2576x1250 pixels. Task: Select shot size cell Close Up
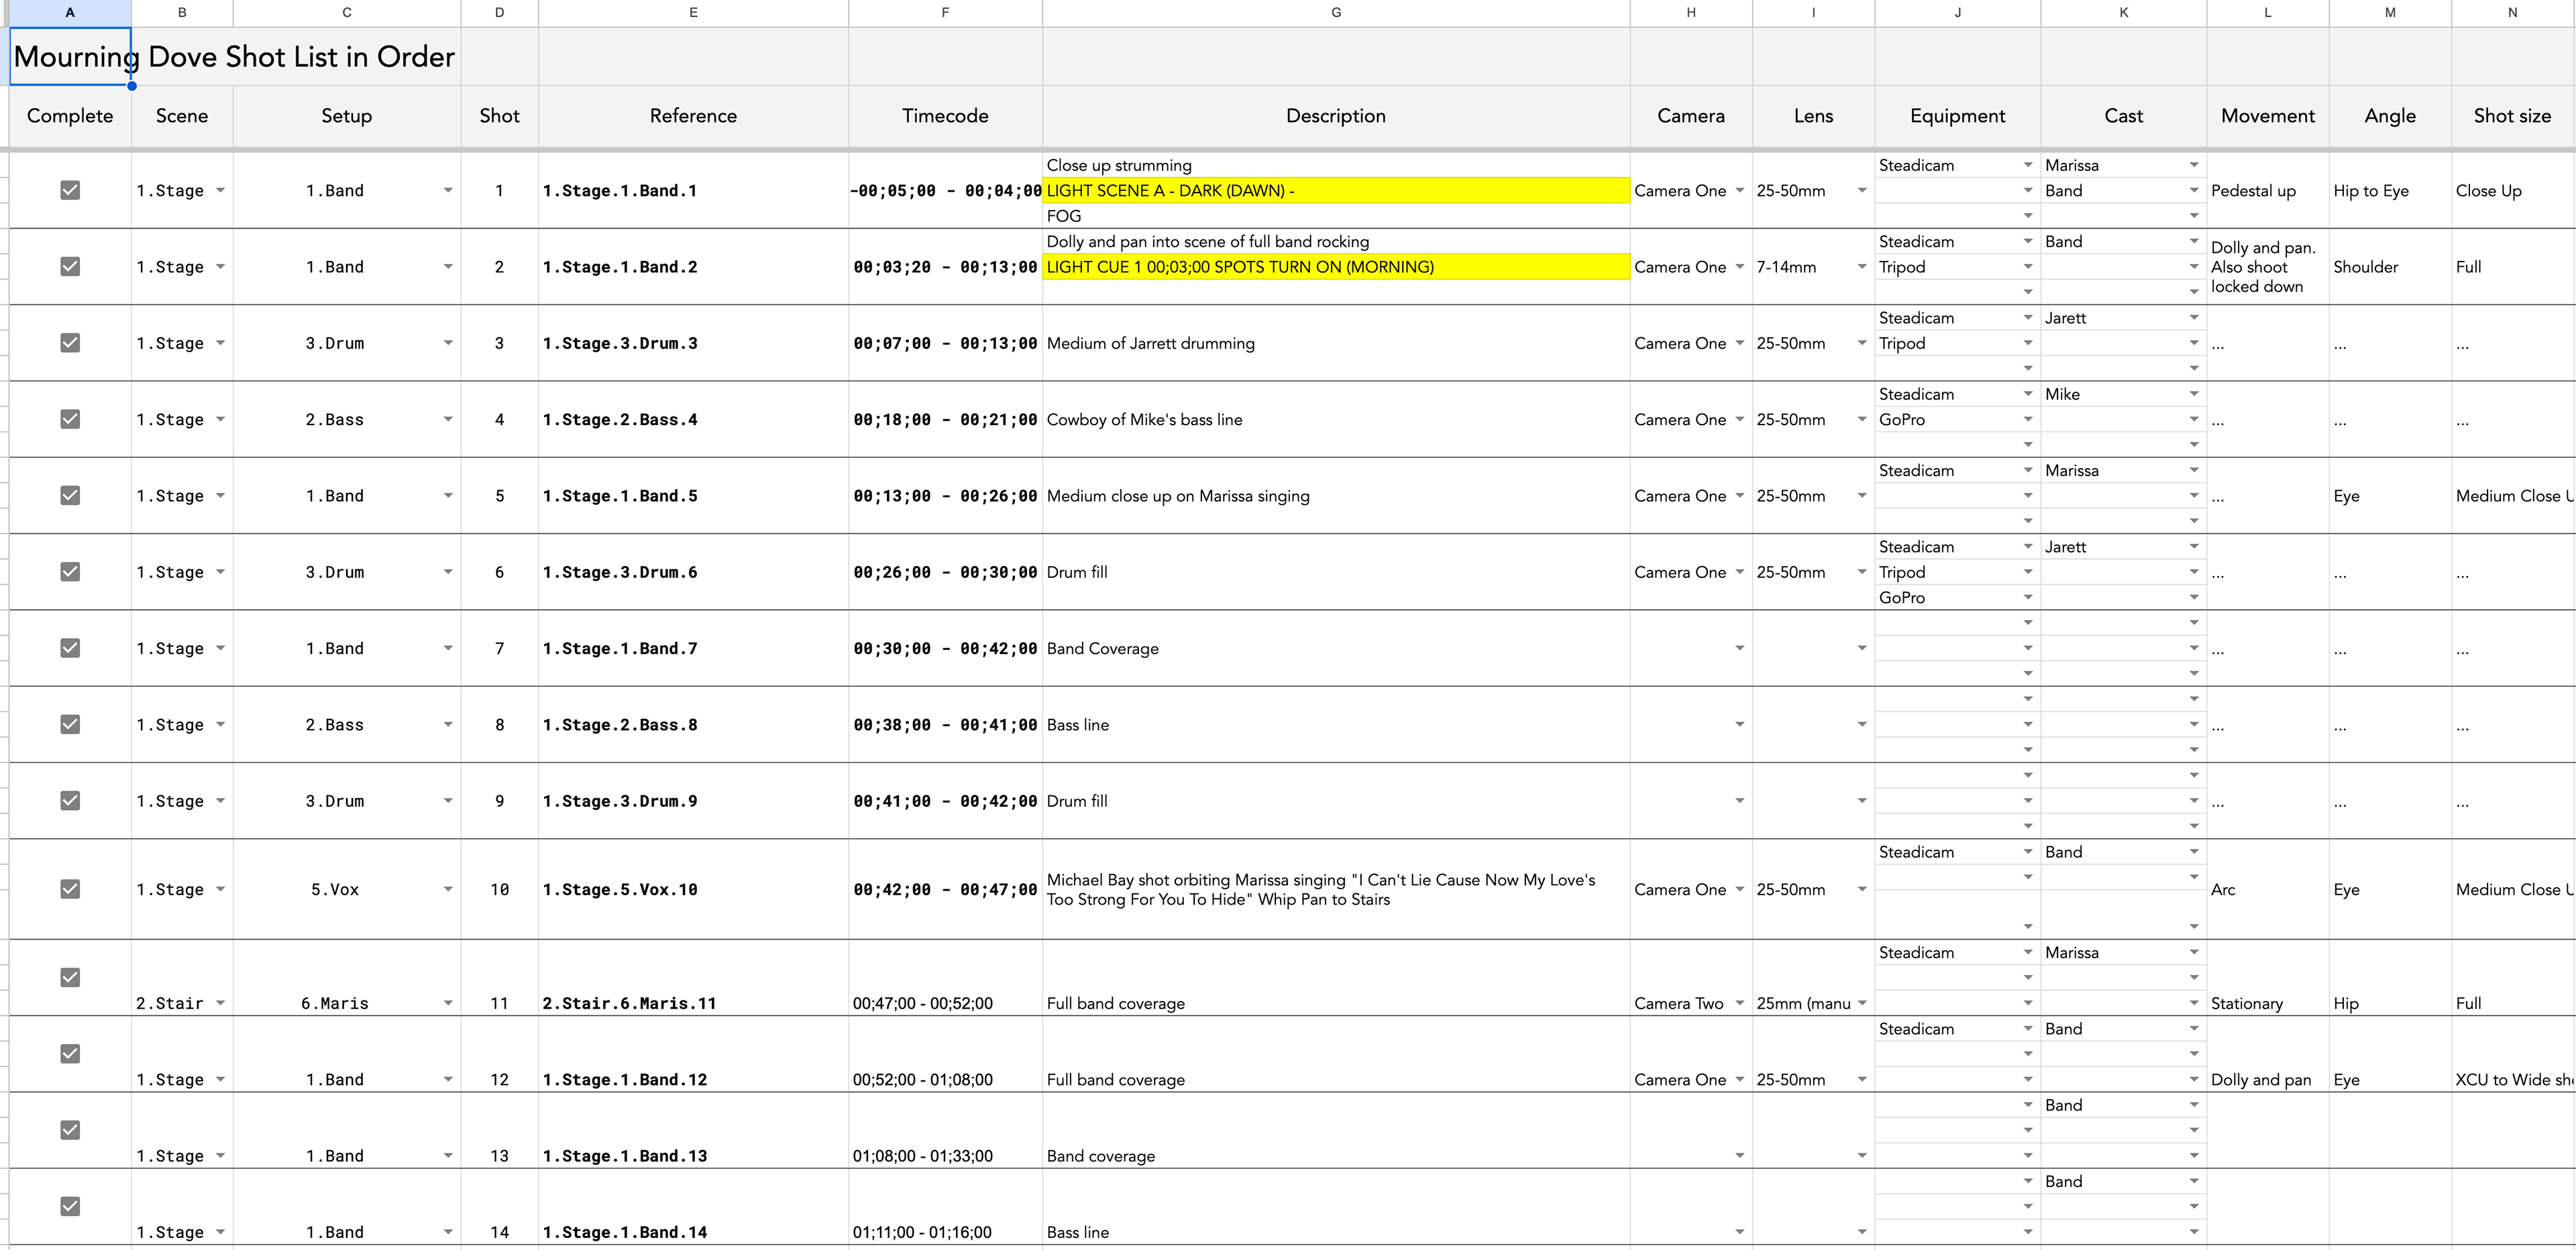pos(2512,190)
